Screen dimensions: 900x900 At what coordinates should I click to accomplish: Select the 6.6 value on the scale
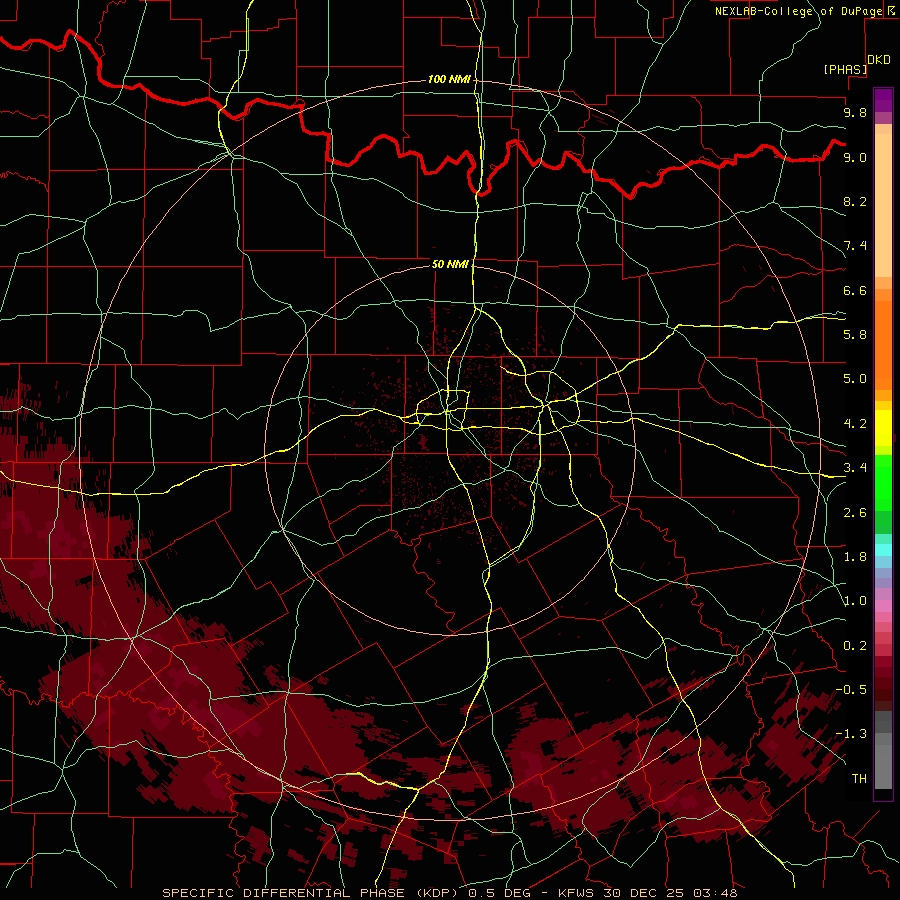pyautogui.click(x=855, y=290)
